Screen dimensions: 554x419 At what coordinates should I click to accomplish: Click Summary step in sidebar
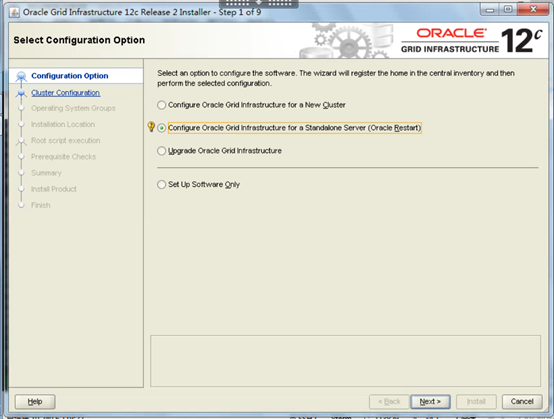pos(46,173)
